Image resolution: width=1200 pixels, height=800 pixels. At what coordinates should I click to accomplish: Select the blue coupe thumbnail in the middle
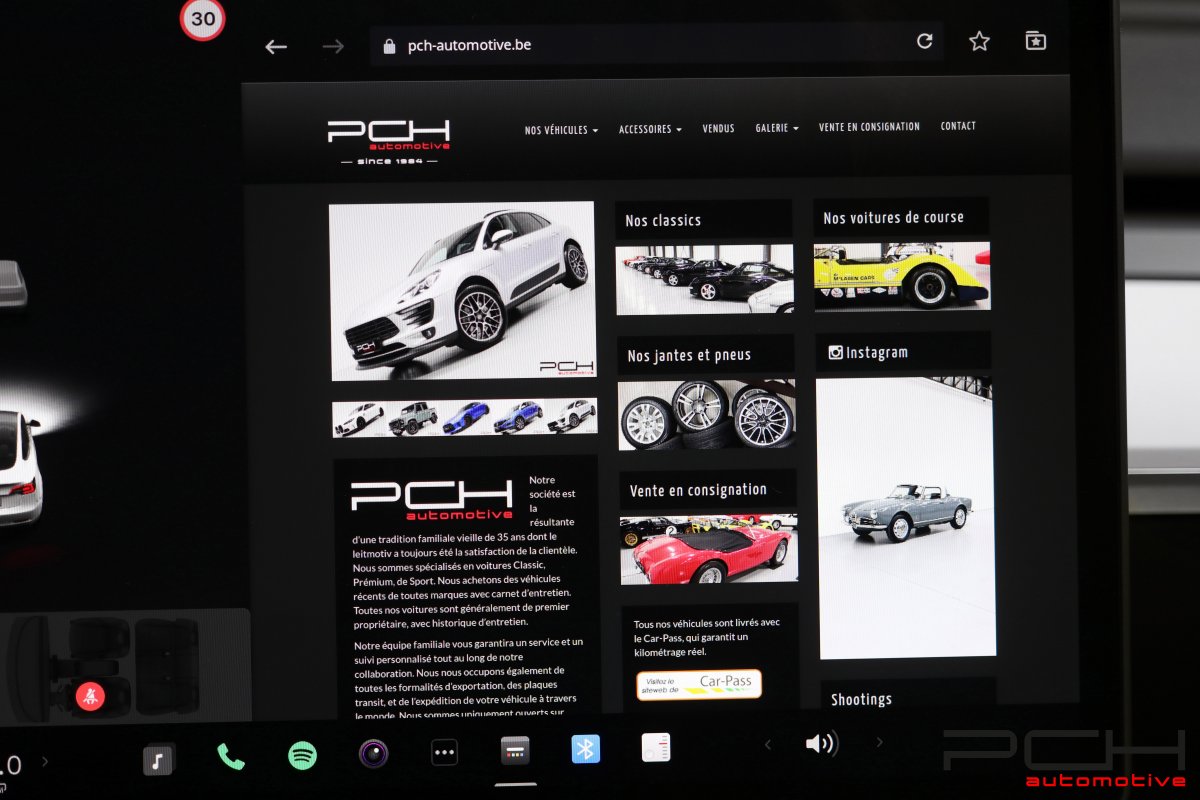466,417
